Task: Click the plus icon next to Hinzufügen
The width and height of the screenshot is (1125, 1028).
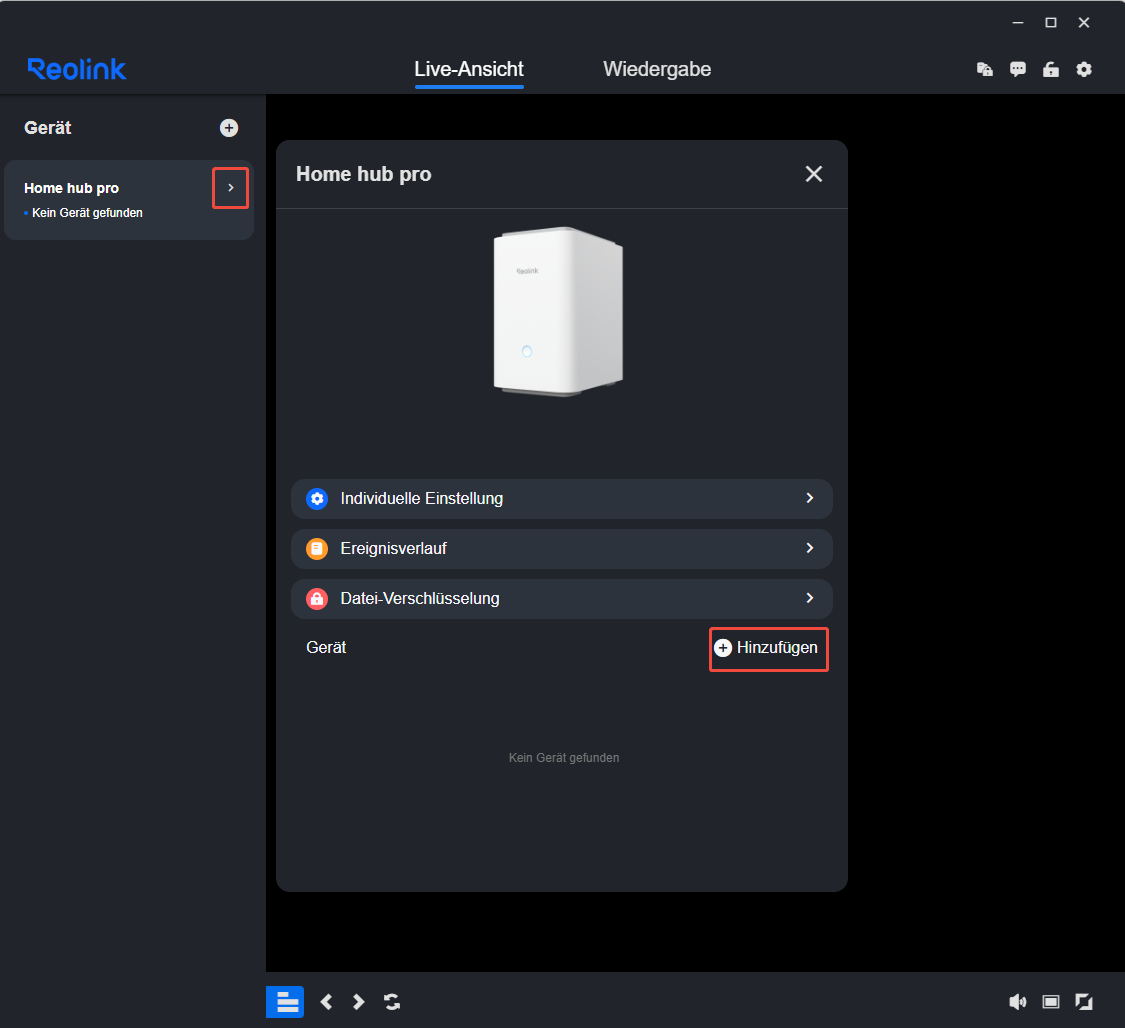Action: coord(723,648)
